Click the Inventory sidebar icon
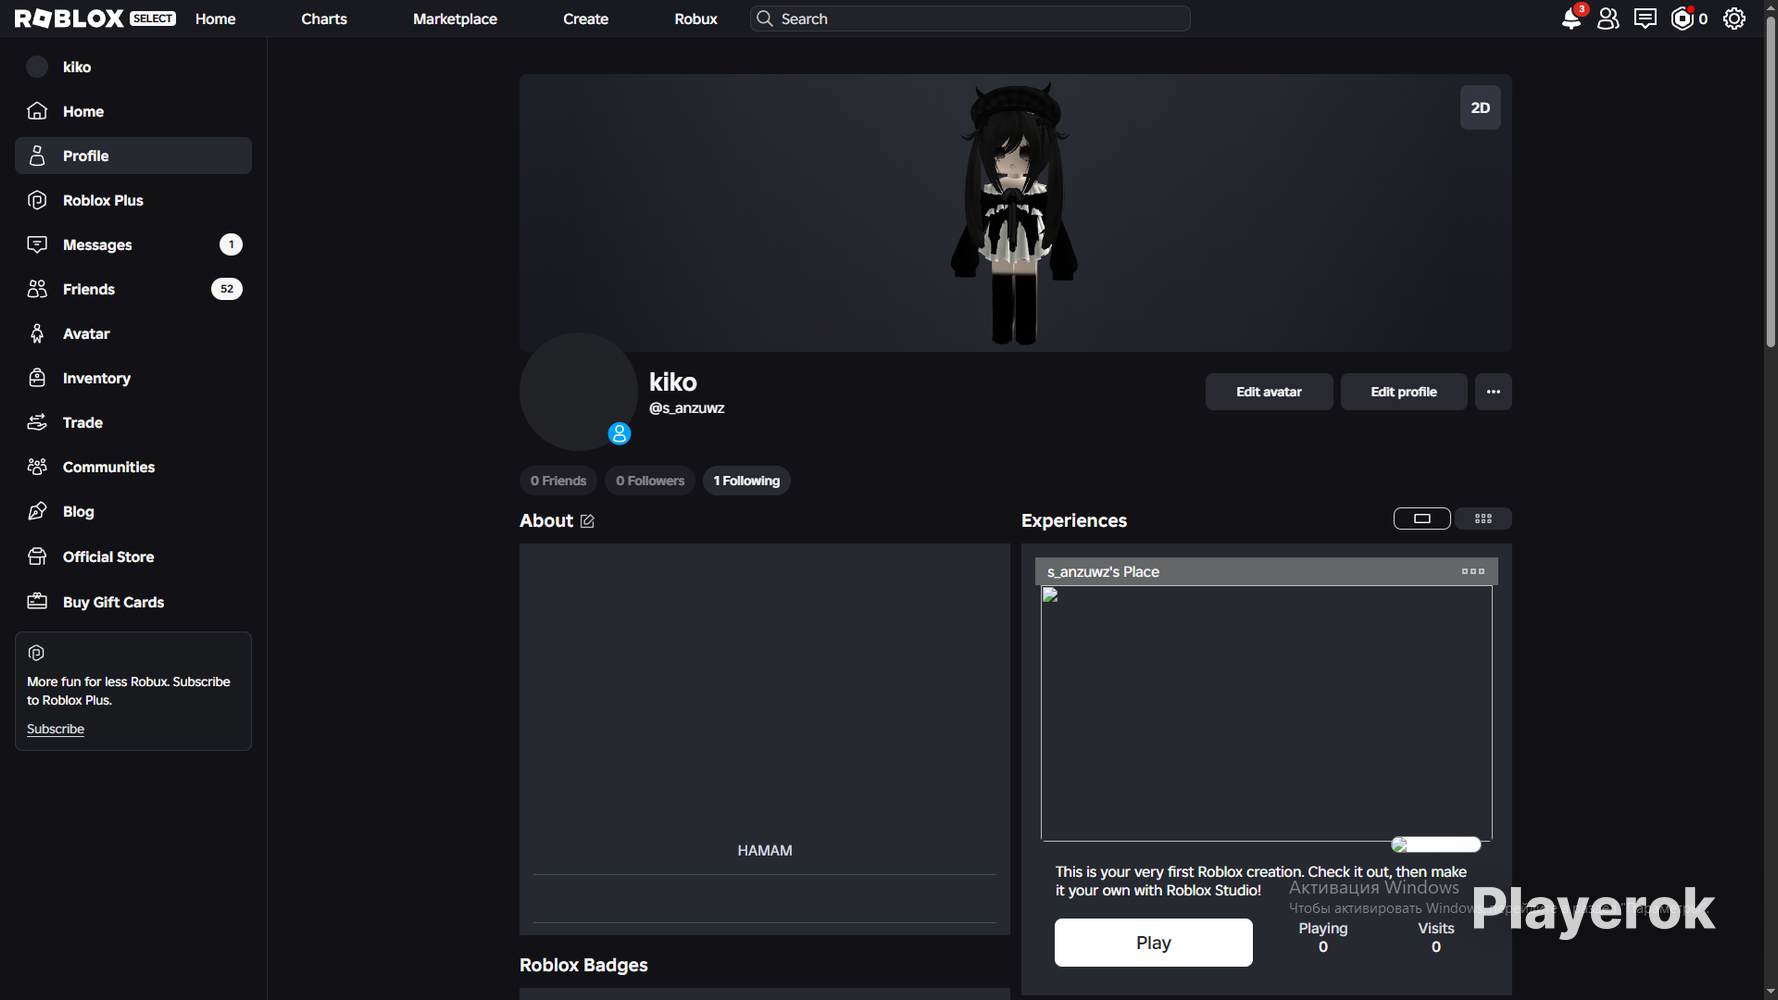The image size is (1778, 1000). 37,378
